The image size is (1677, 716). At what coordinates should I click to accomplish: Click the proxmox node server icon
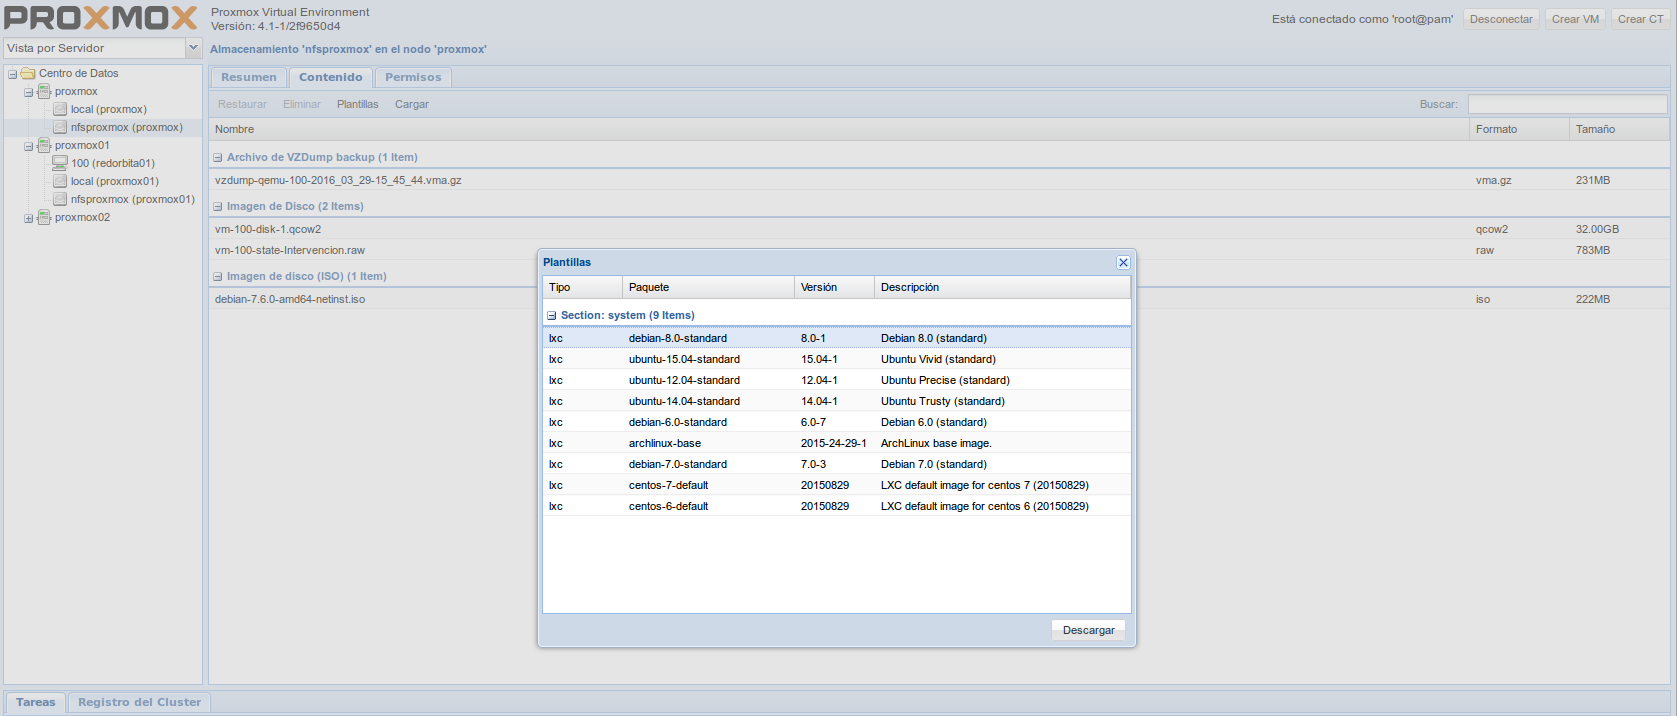44,92
